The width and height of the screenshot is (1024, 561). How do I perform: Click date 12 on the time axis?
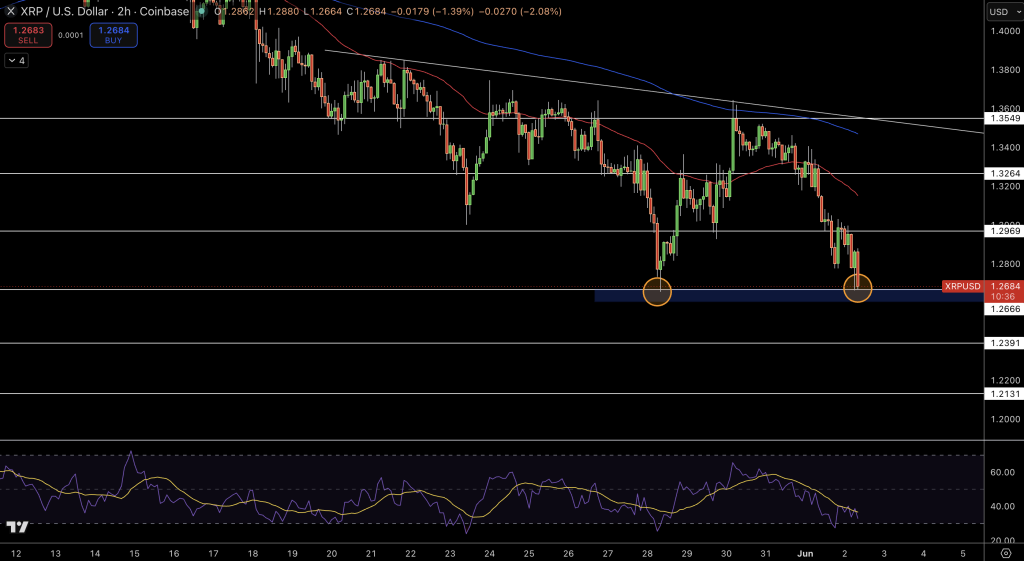pyautogui.click(x=16, y=553)
